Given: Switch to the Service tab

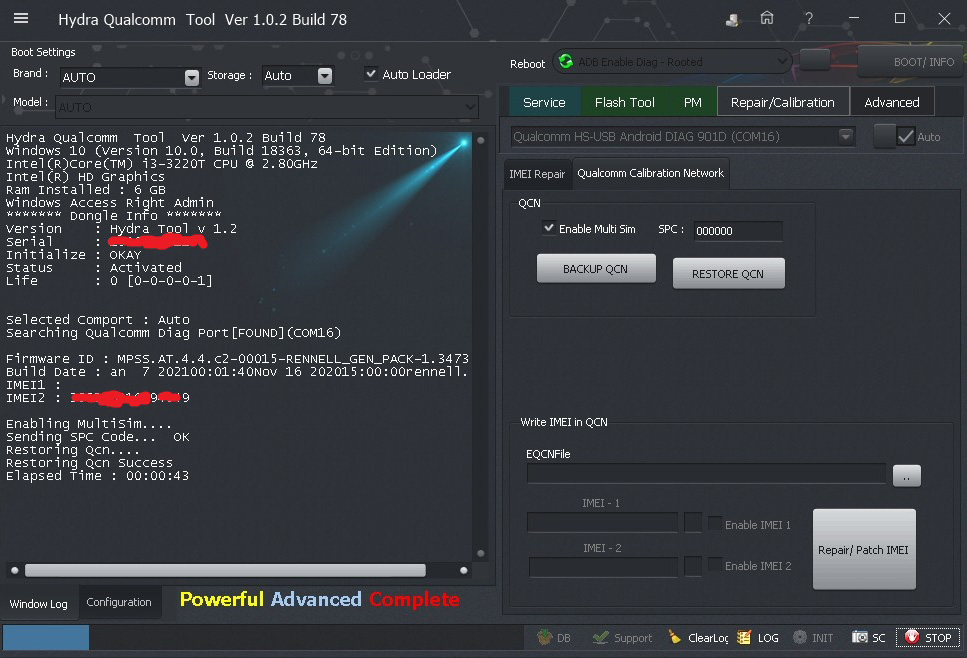Looking at the screenshot, I should point(544,102).
